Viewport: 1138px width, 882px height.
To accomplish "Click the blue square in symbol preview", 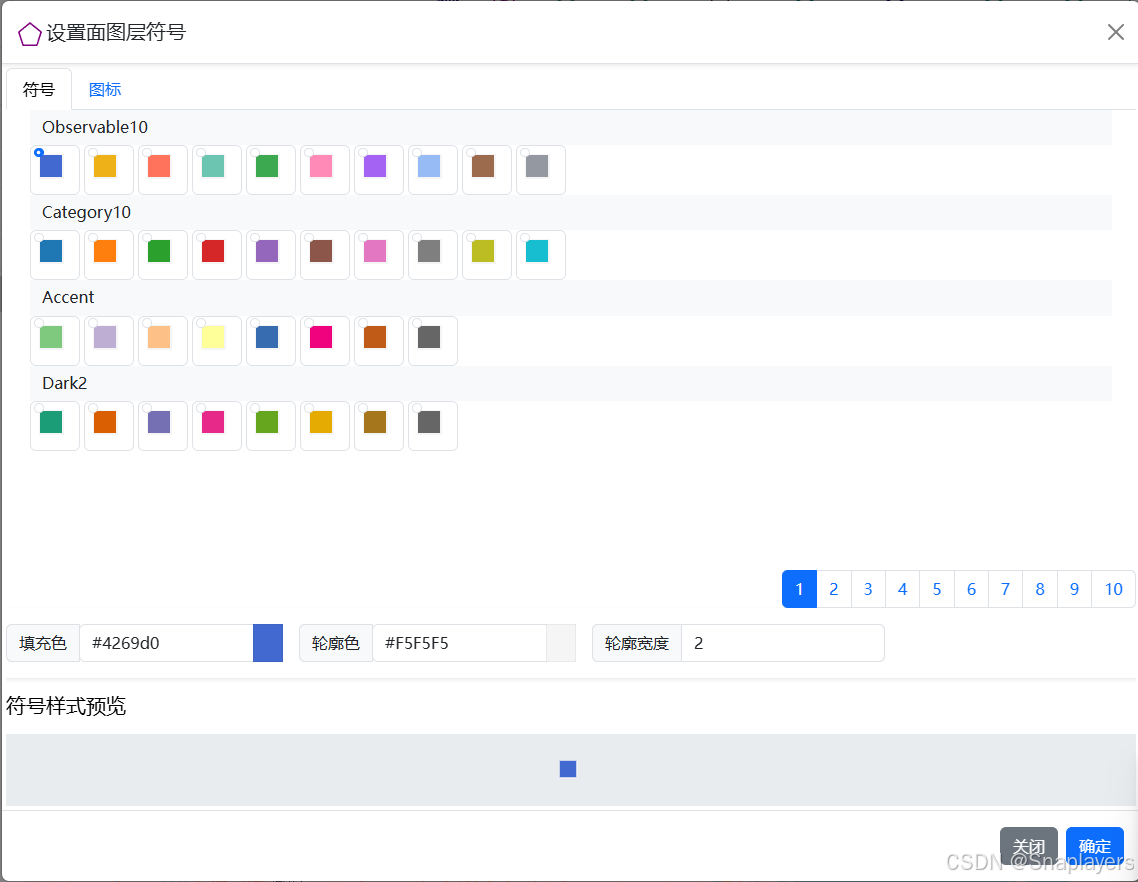I will (x=568, y=769).
